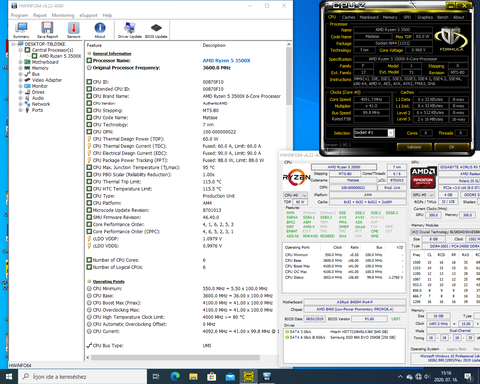Open the taskbar clock and date
The image size is (480, 384).
pyautogui.click(x=445, y=377)
